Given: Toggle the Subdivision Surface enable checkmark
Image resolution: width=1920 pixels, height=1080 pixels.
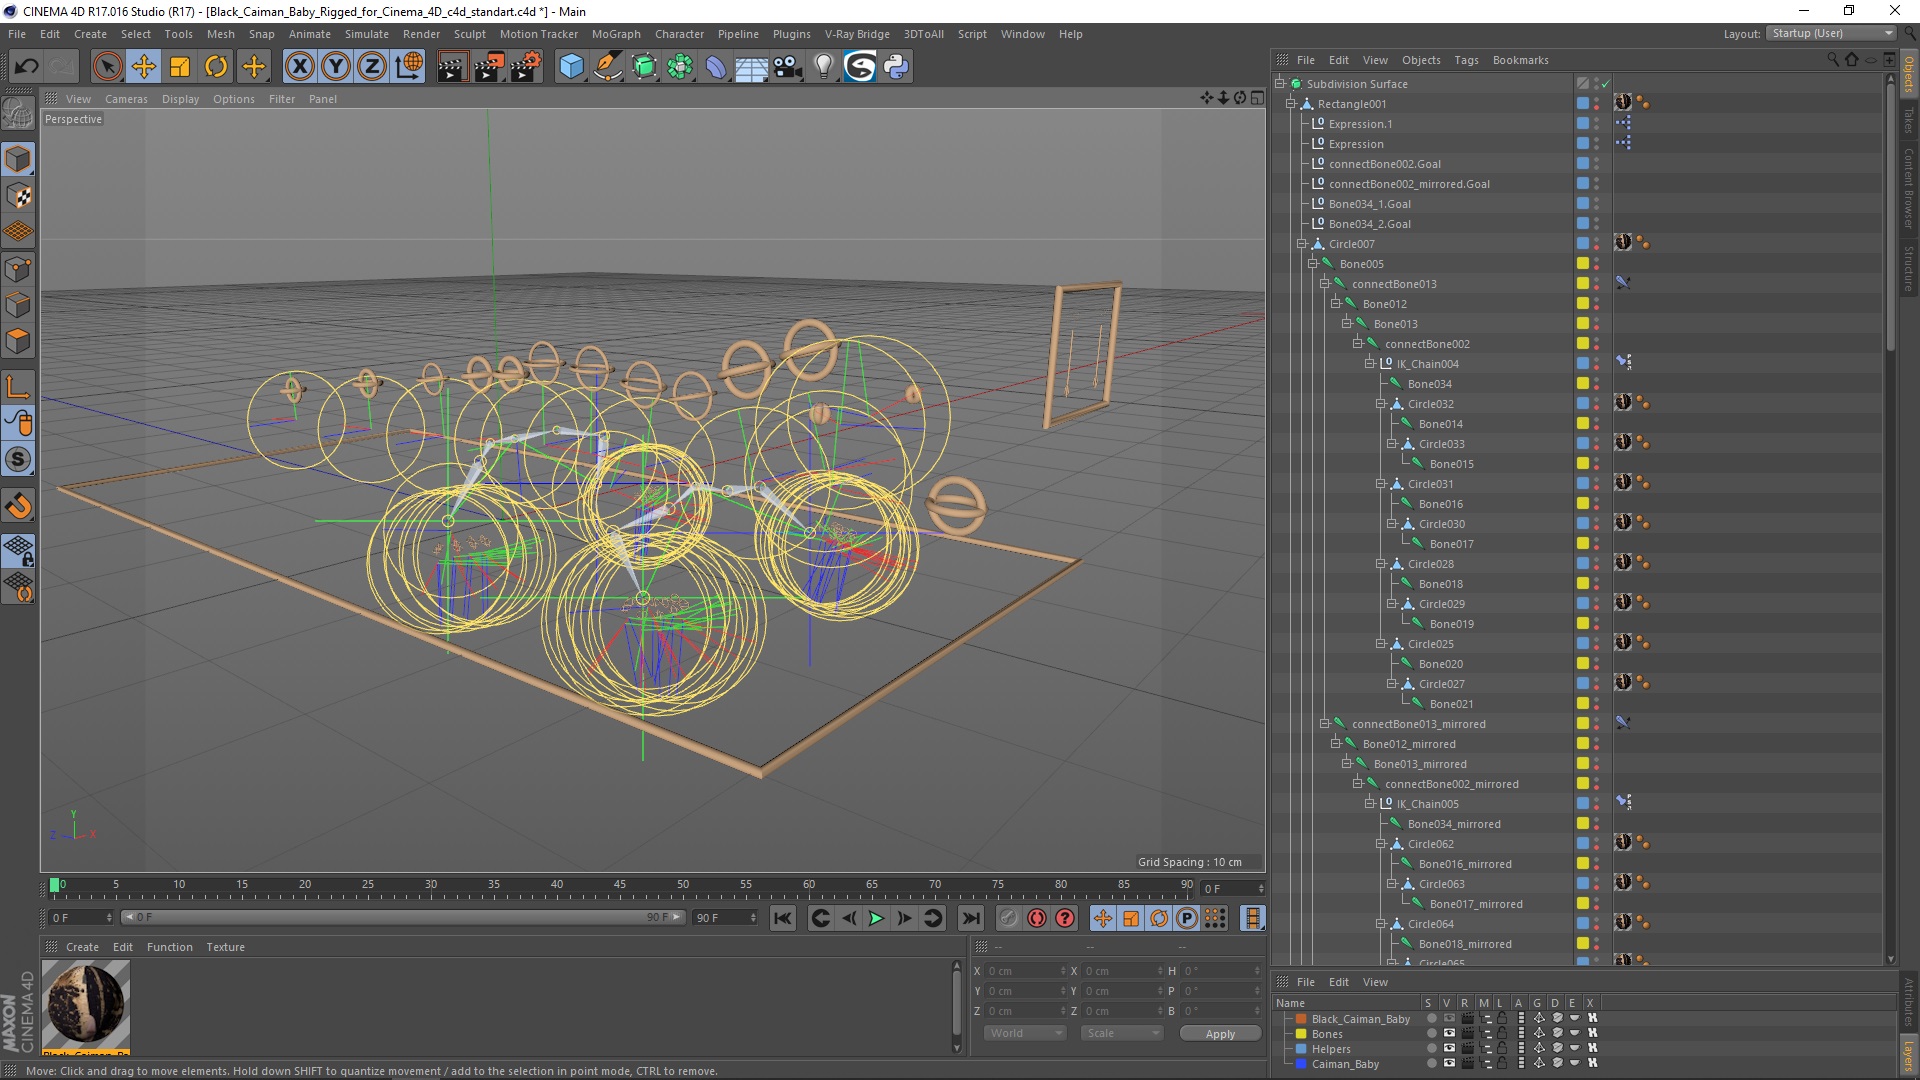Looking at the screenshot, I should (1606, 84).
